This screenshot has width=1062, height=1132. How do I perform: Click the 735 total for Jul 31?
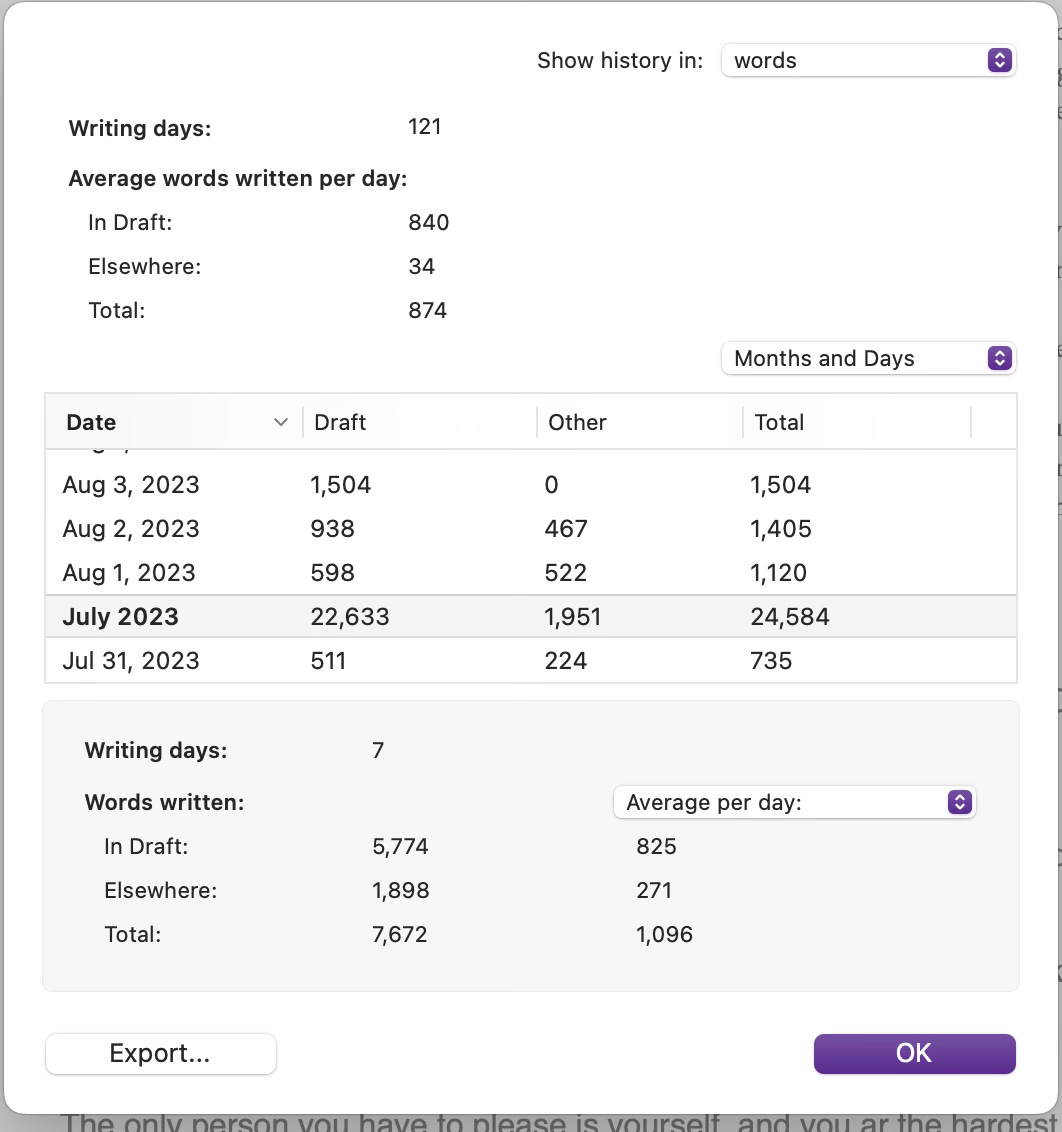(x=771, y=661)
